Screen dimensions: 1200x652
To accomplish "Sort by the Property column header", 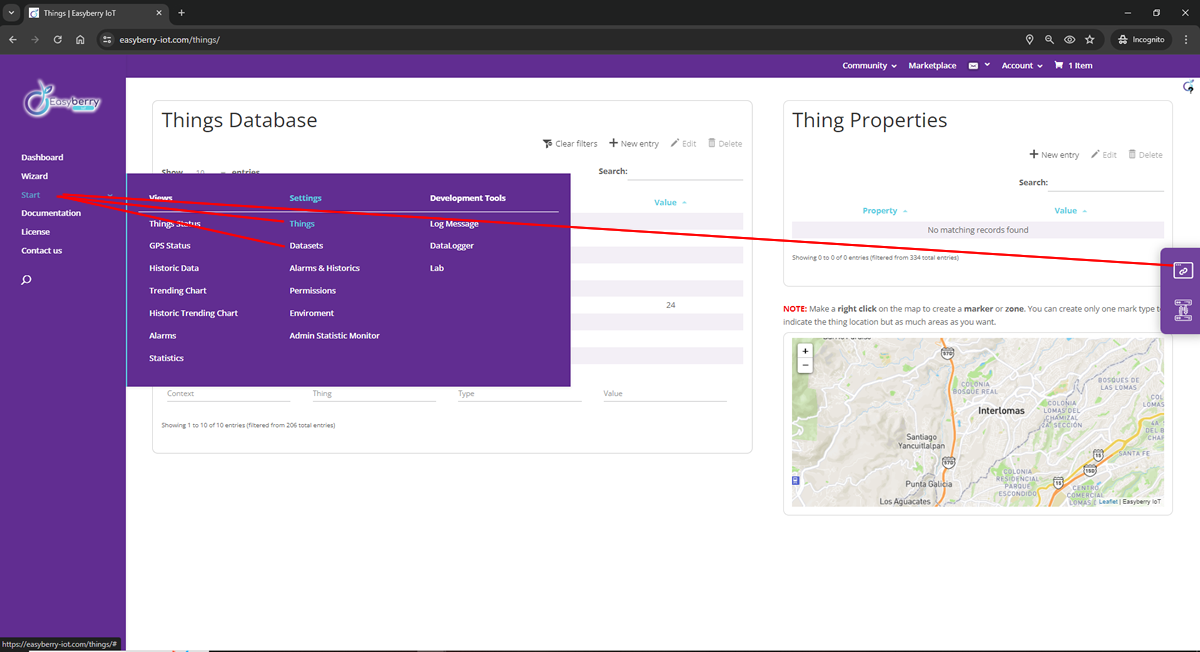I will point(884,211).
